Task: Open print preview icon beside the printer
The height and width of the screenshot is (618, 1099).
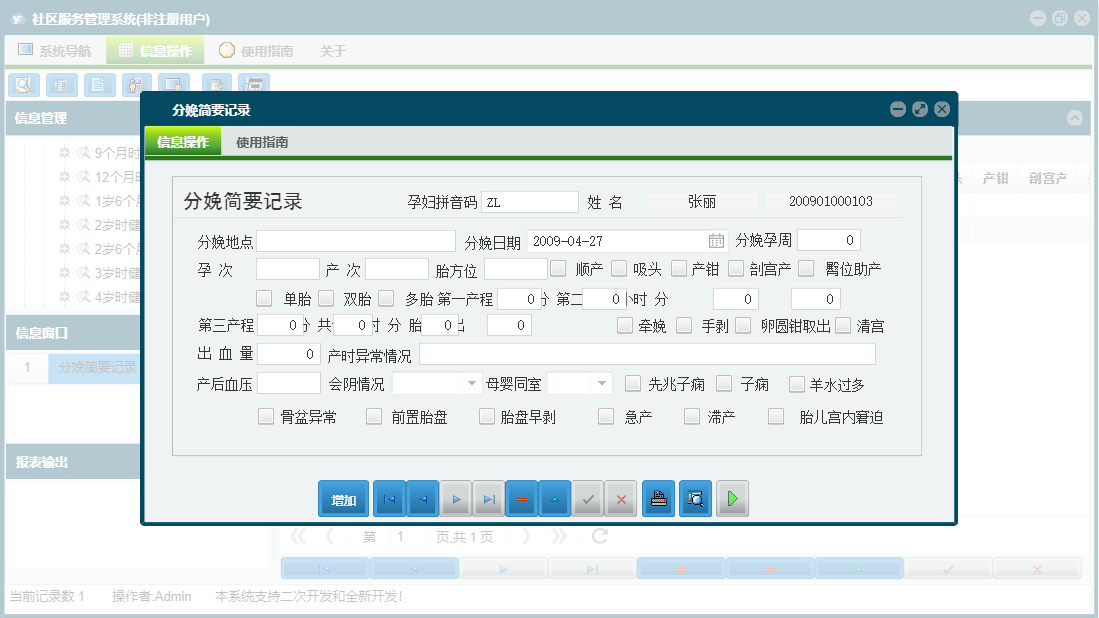Action: point(694,499)
